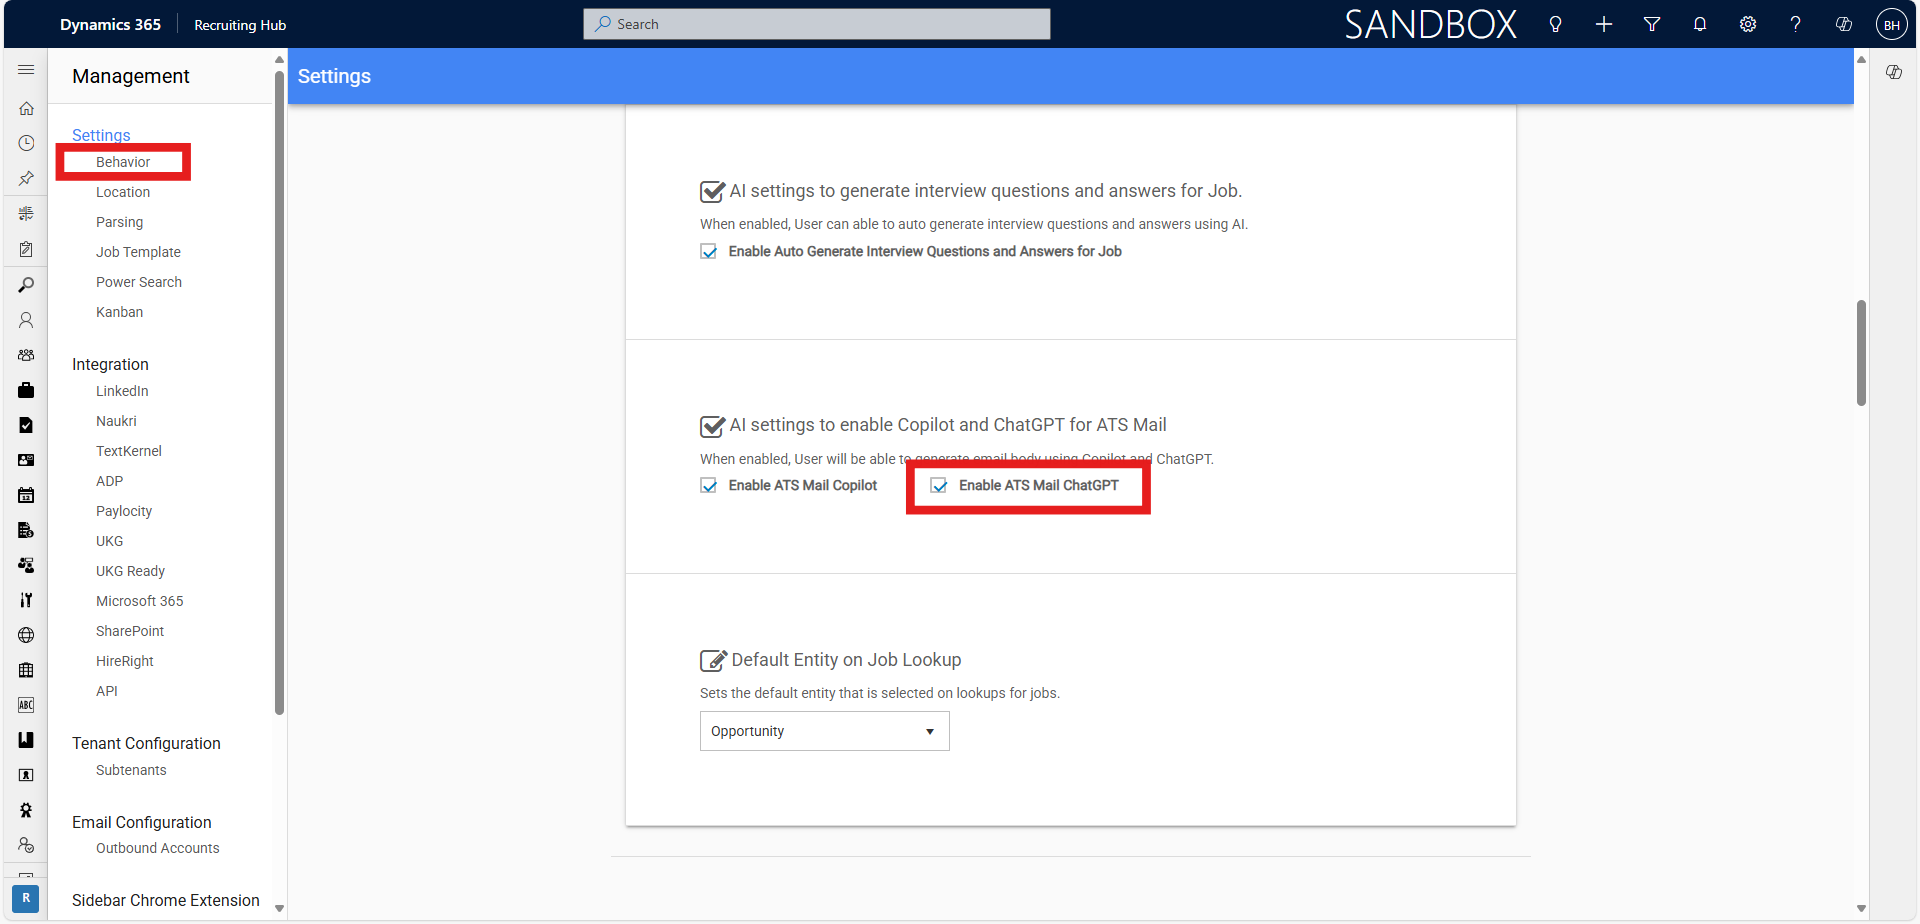The image size is (1920, 924).
Task: Open the briefcase sidebar icon
Action: click(26, 390)
